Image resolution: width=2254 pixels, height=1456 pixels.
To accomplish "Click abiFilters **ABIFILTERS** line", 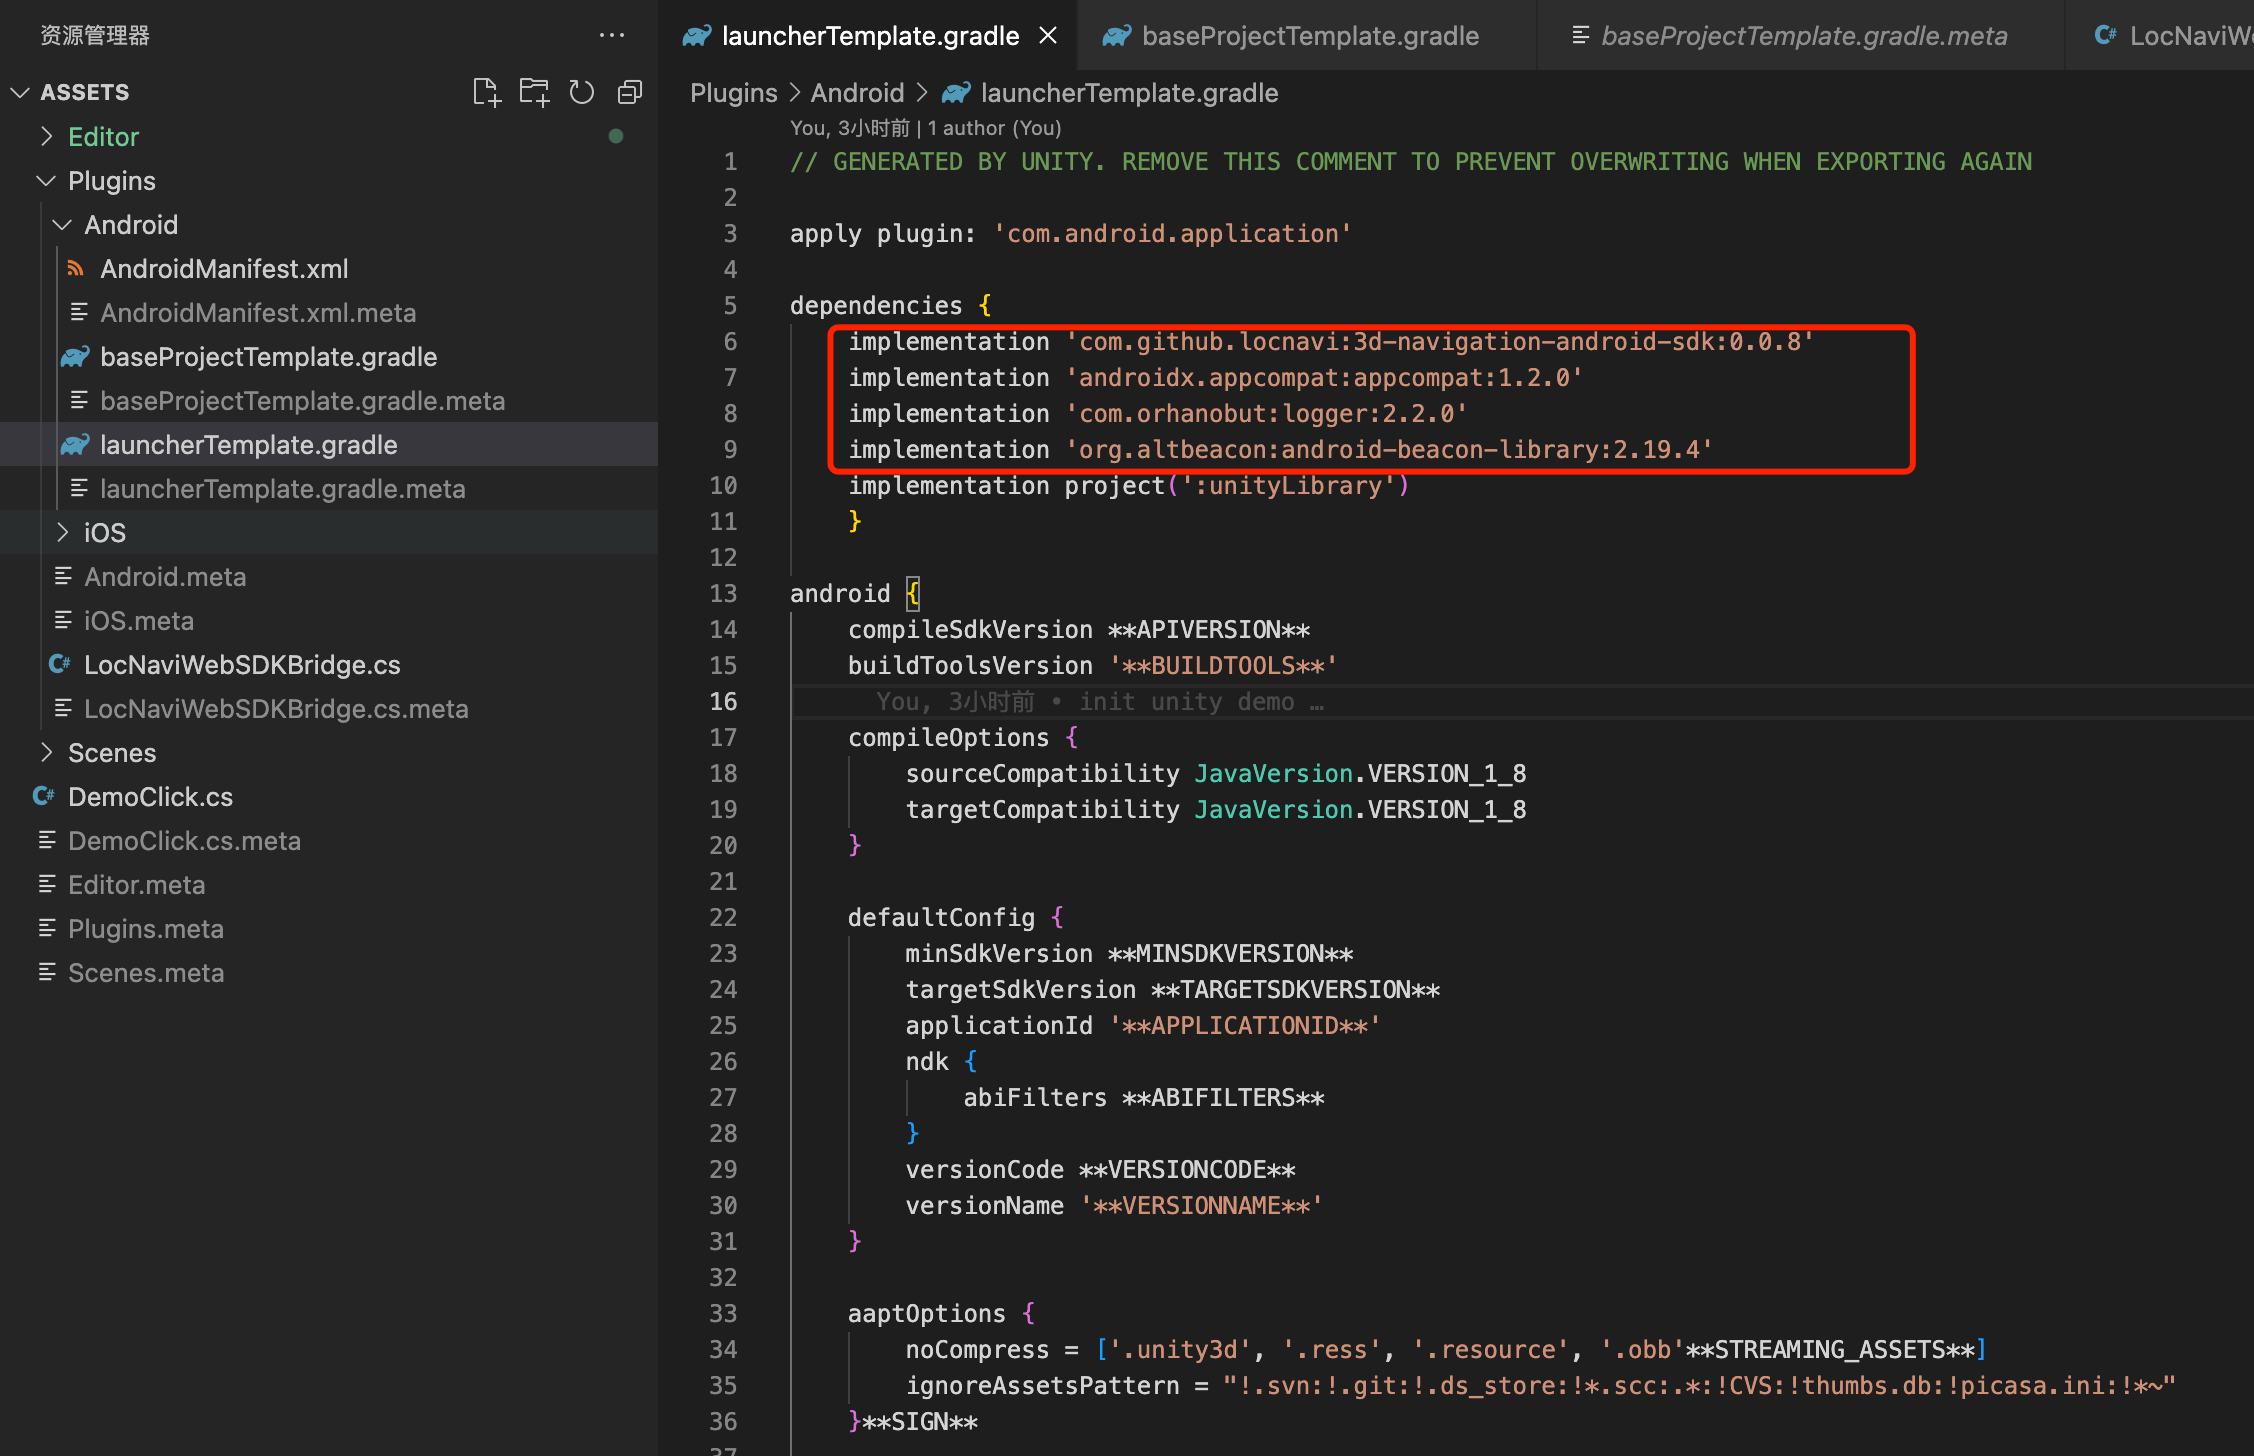I will [1143, 1097].
